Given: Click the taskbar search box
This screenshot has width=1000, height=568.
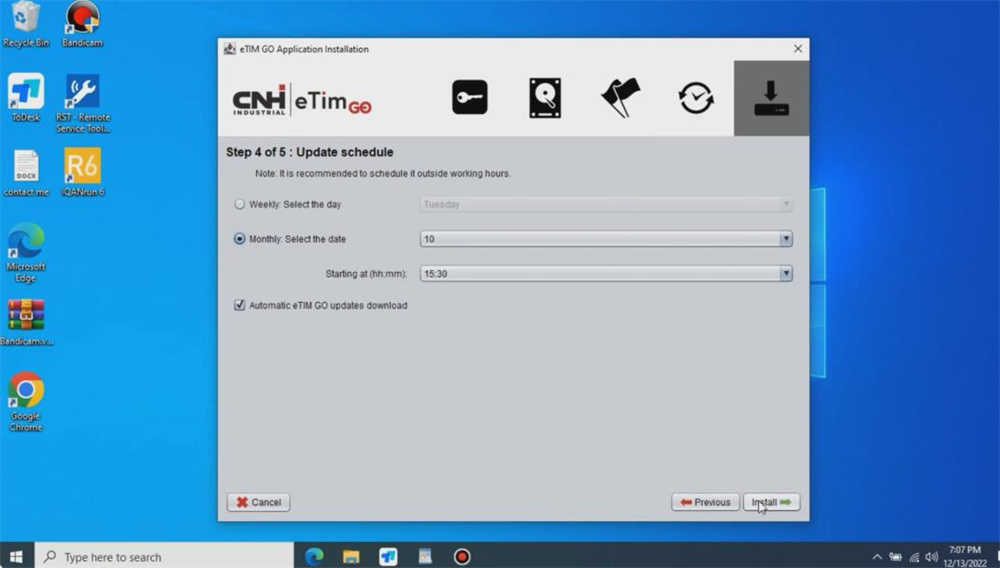Looking at the screenshot, I should pyautogui.click(x=164, y=557).
